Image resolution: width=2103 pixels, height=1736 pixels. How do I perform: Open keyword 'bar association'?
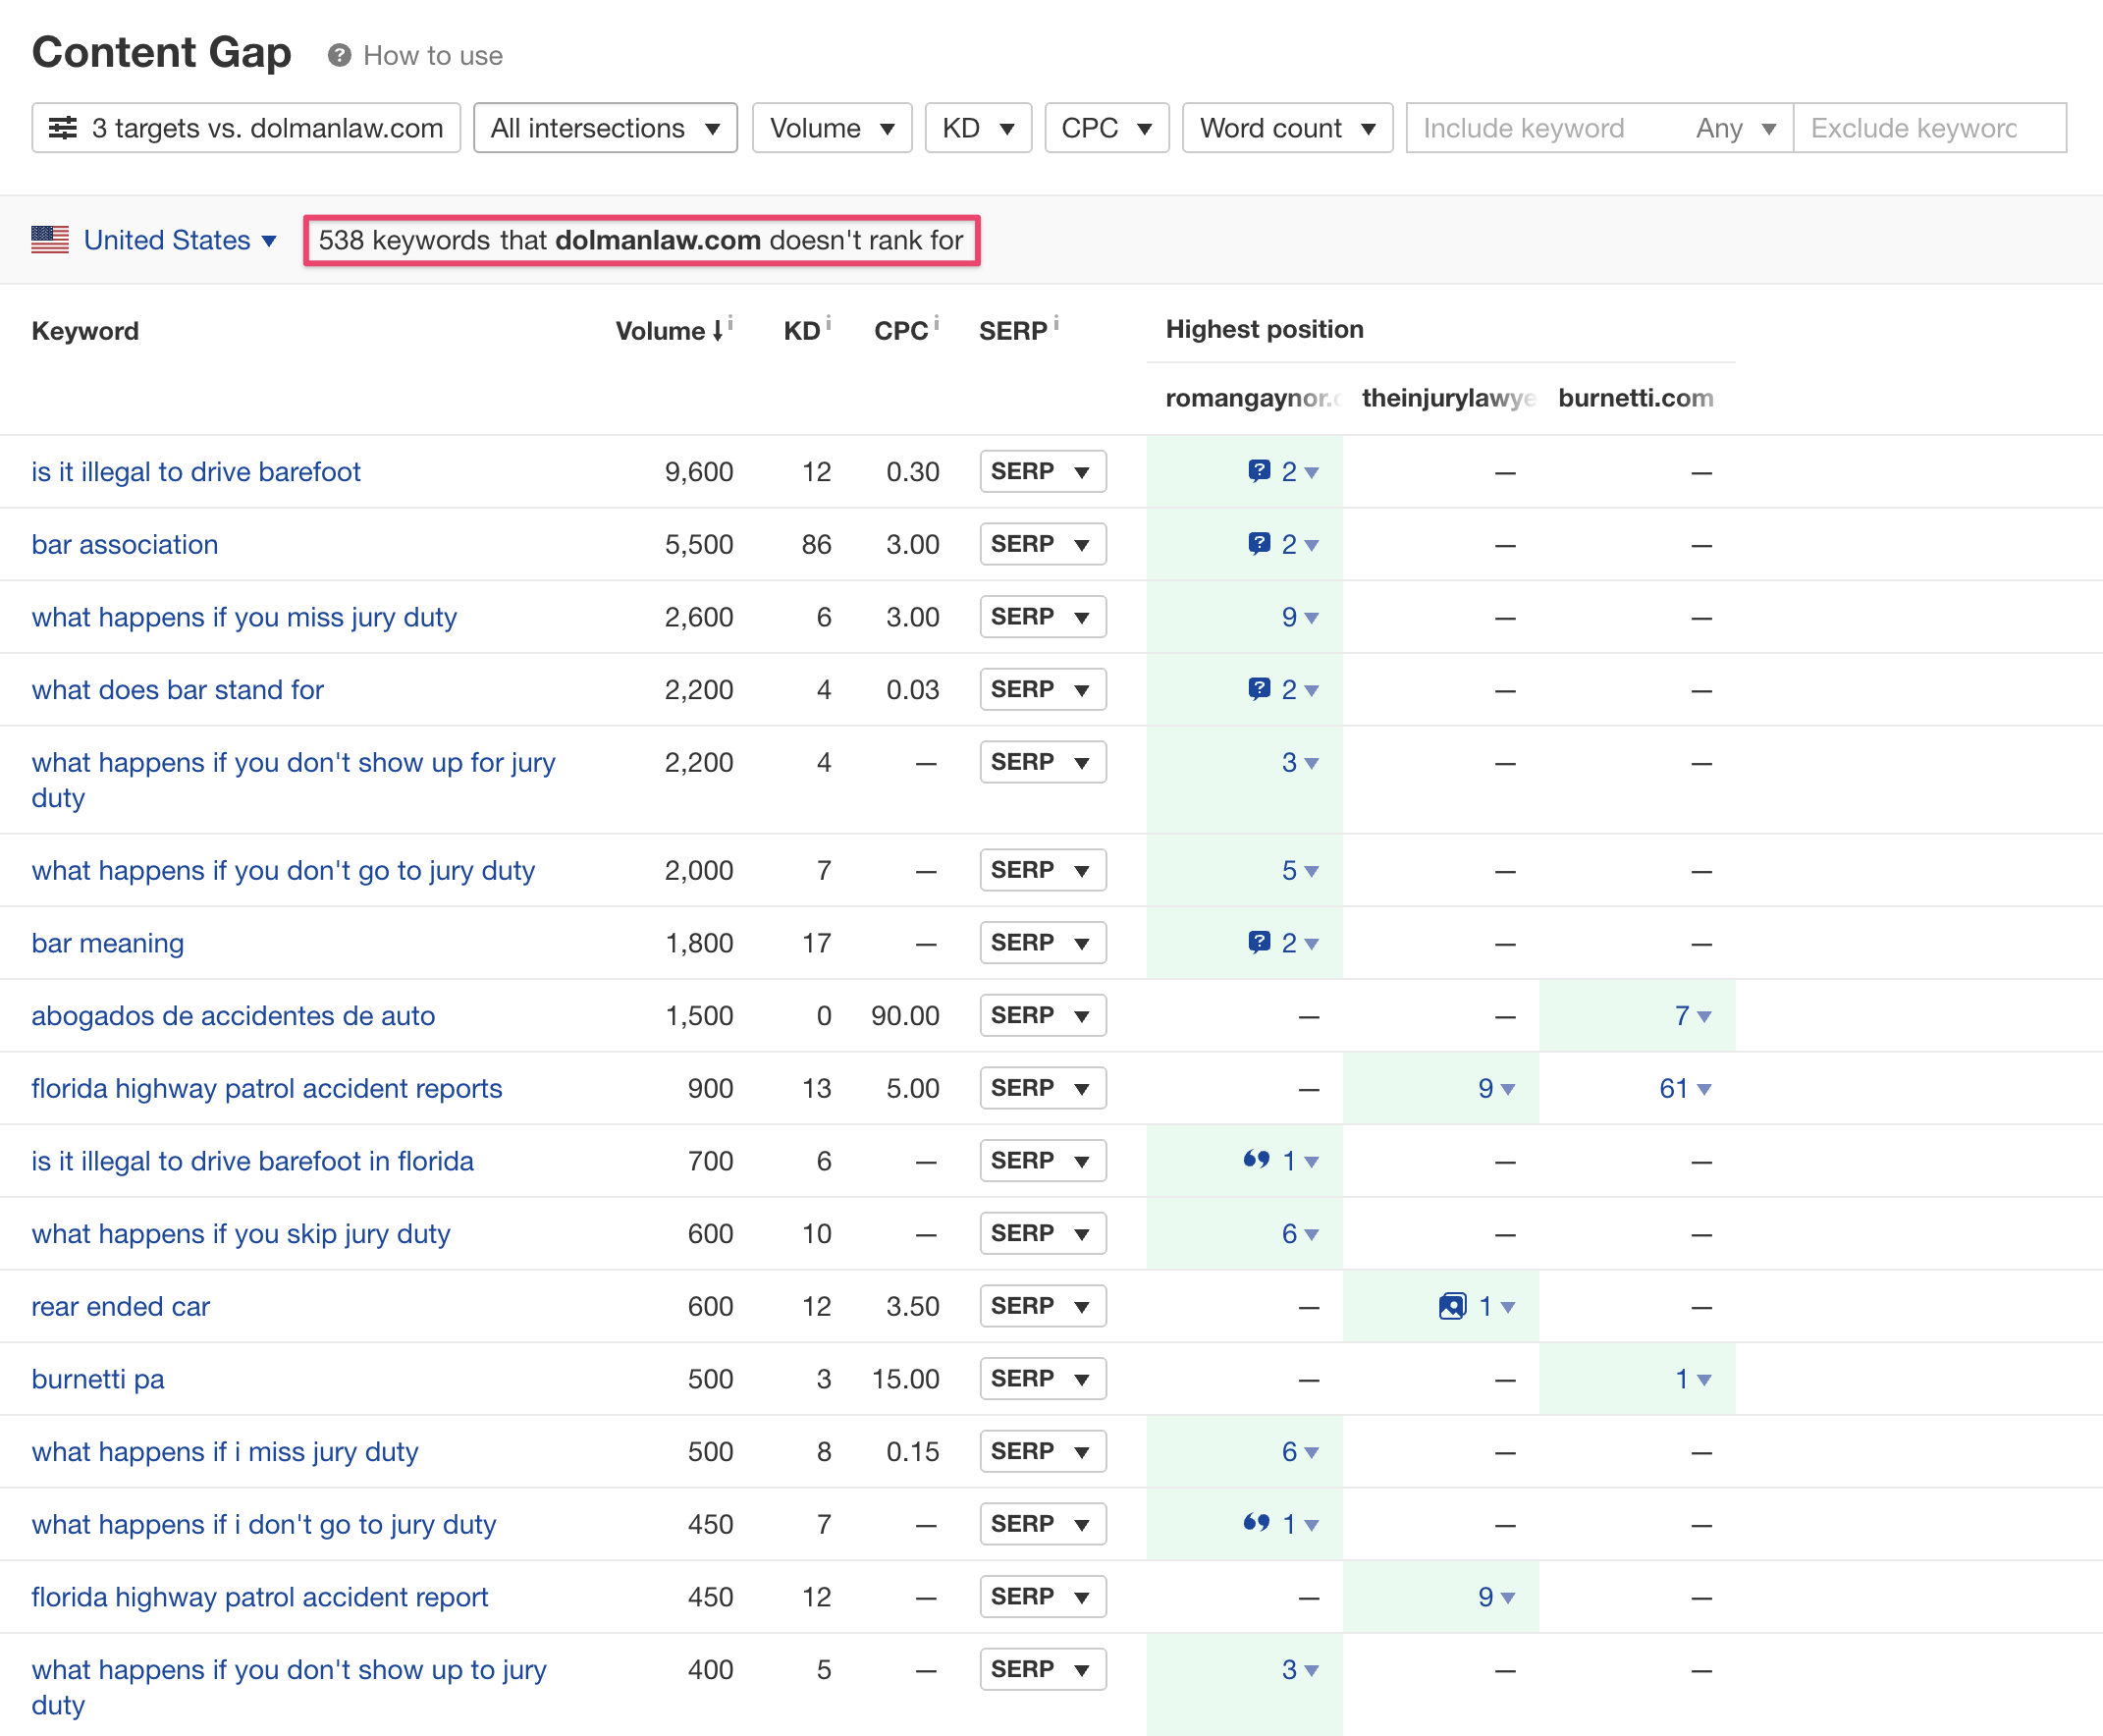[125, 545]
